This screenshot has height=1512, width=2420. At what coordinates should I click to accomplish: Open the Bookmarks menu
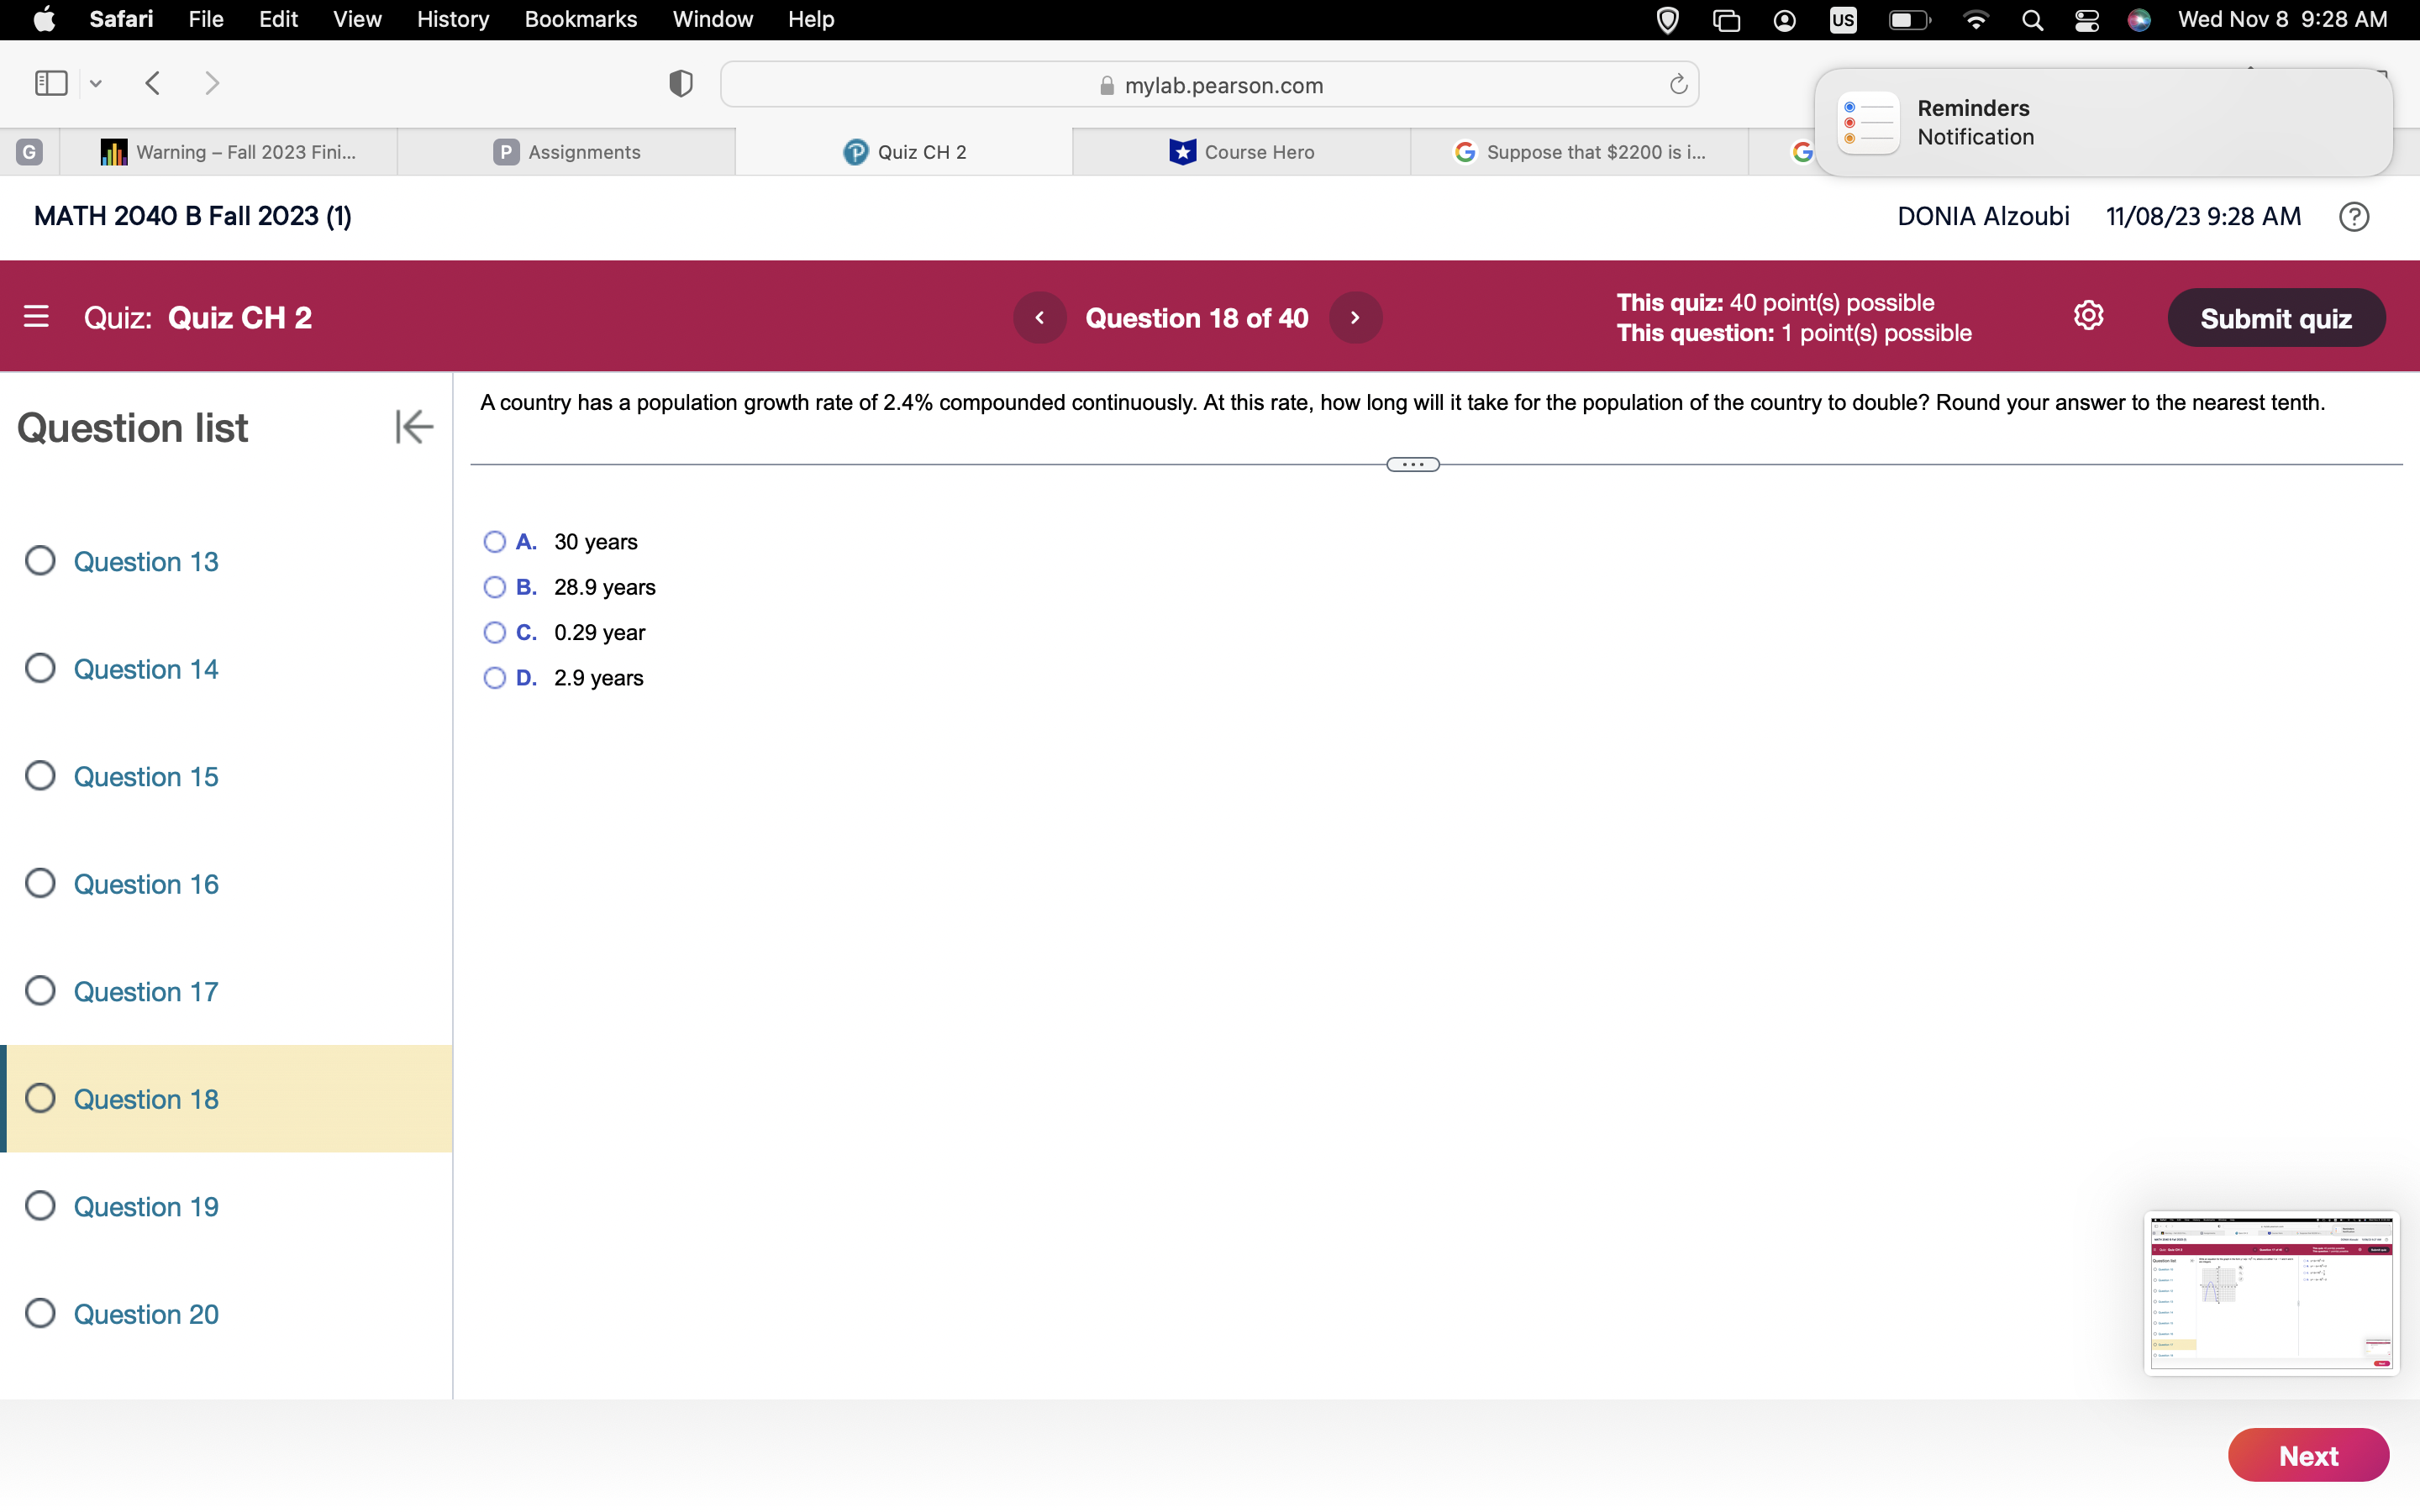tap(581, 19)
